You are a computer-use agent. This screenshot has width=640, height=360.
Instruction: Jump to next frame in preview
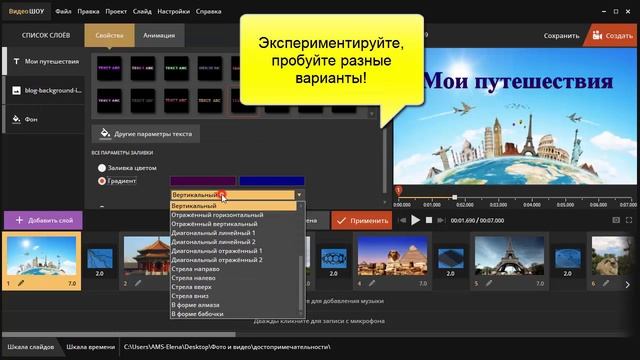441,220
